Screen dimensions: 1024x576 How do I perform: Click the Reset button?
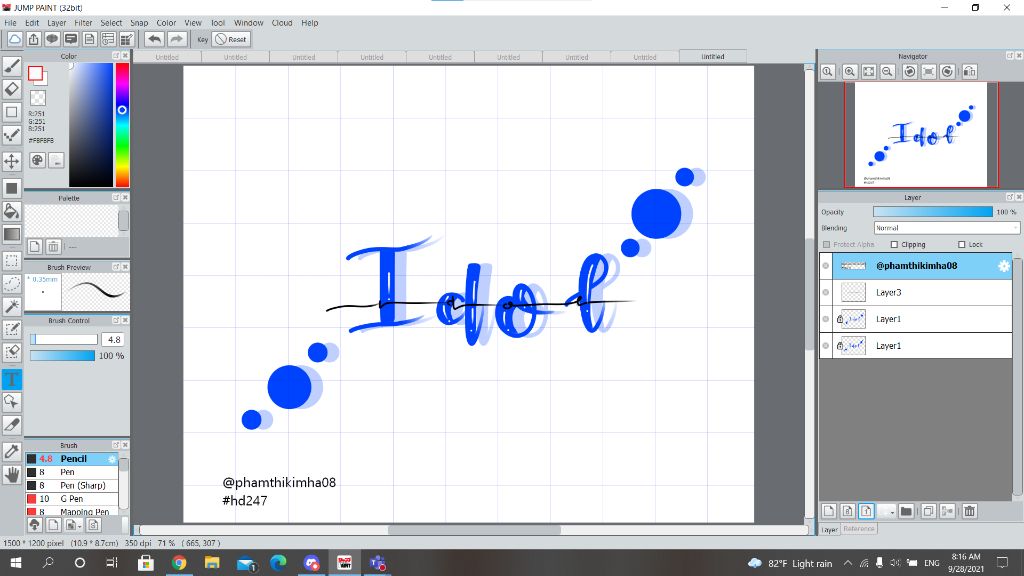[x=231, y=39]
